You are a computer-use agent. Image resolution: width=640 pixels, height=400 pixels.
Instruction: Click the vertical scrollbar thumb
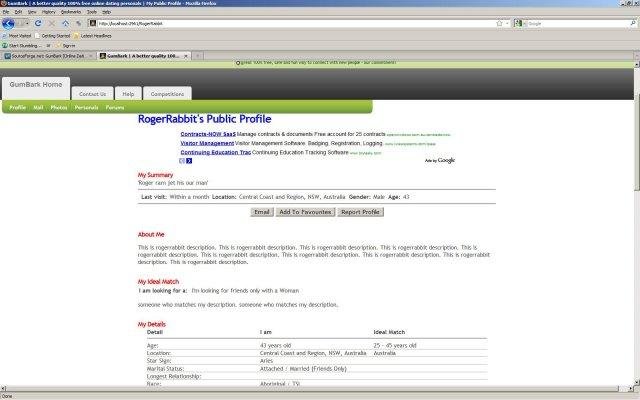coord(637,142)
